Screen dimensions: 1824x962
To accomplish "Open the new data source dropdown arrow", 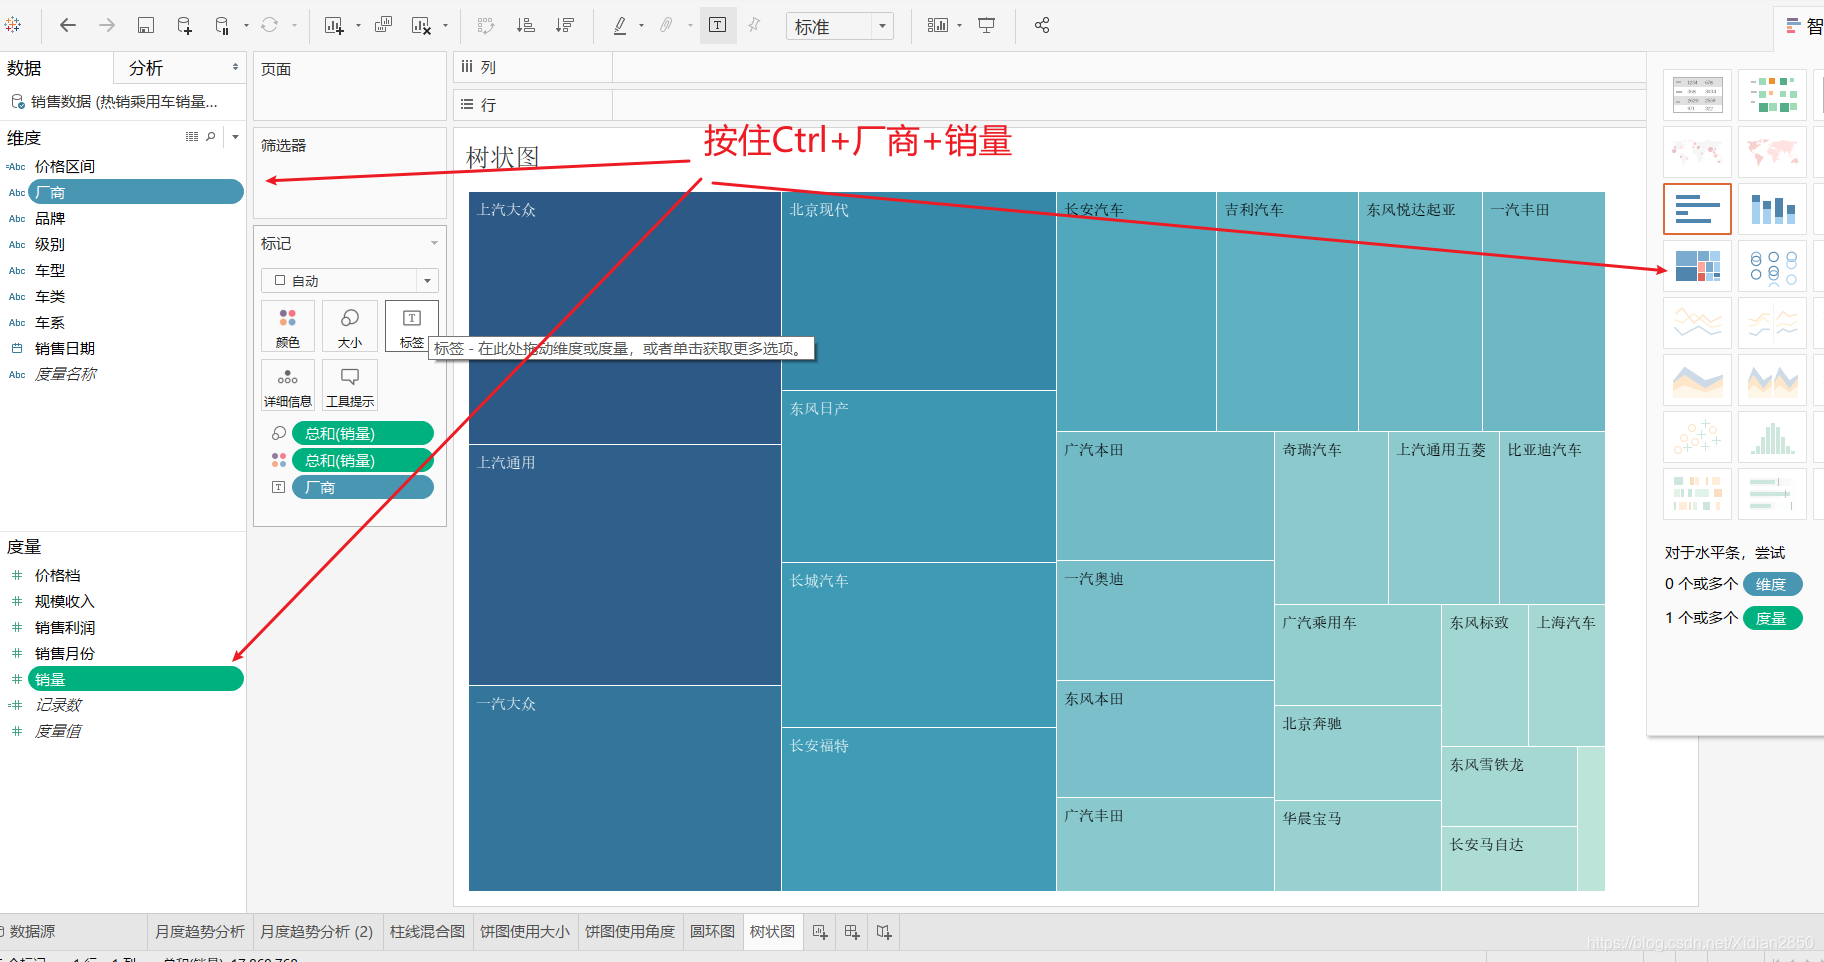I will click(246, 26).
